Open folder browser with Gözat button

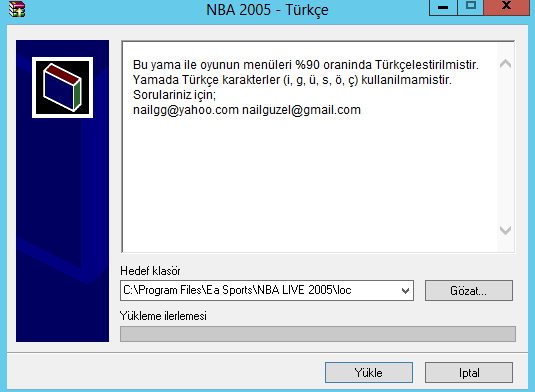[469, 291]
